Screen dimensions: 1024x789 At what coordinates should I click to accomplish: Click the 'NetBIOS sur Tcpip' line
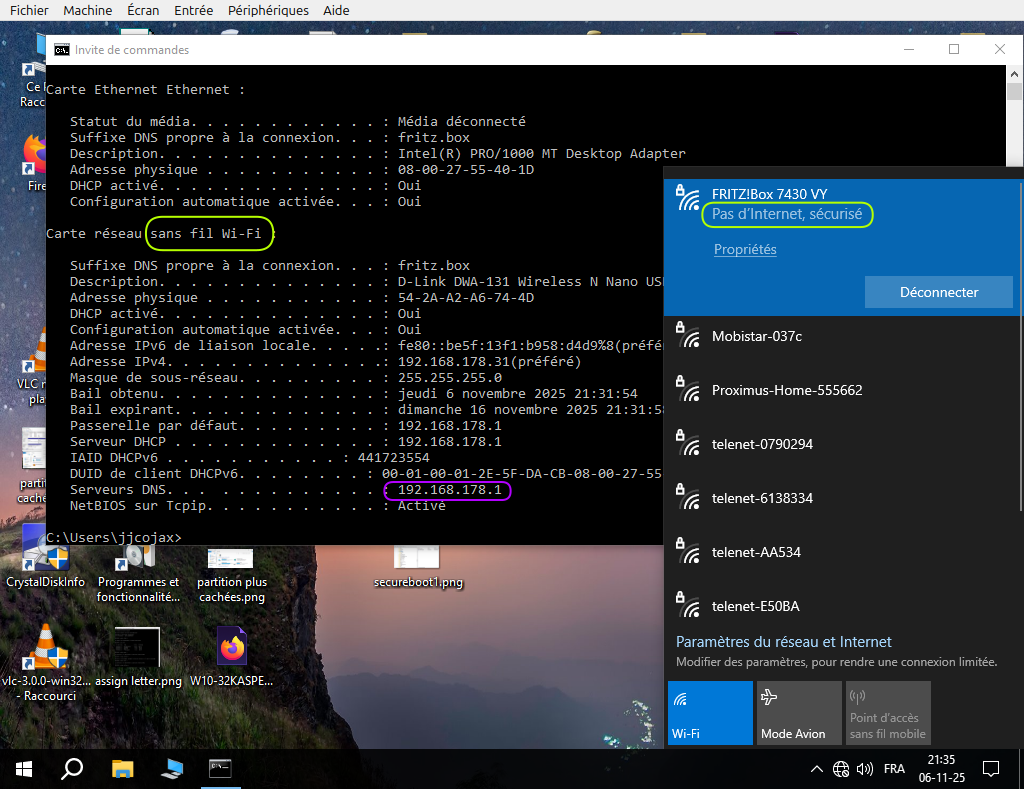[258, 506]
